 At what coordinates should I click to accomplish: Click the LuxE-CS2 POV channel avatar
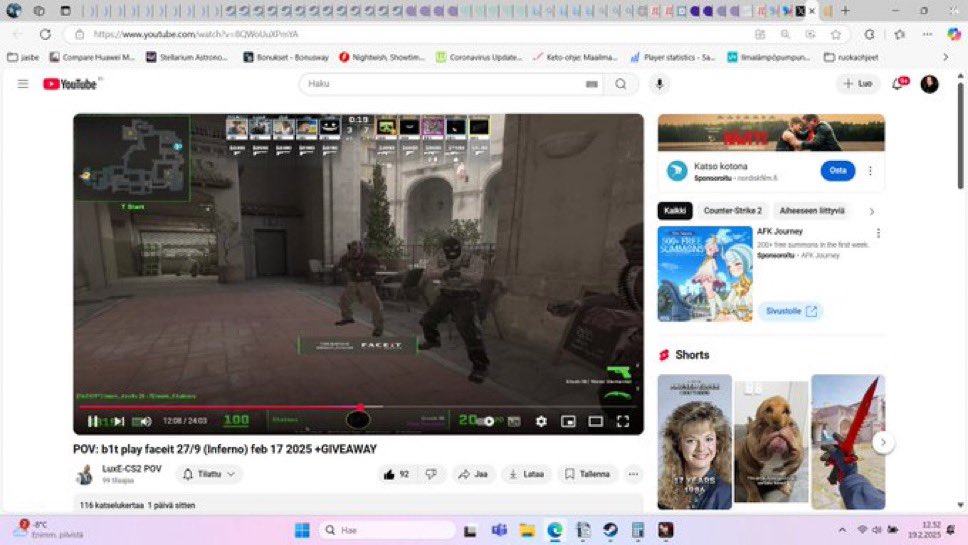click(85, 475)
